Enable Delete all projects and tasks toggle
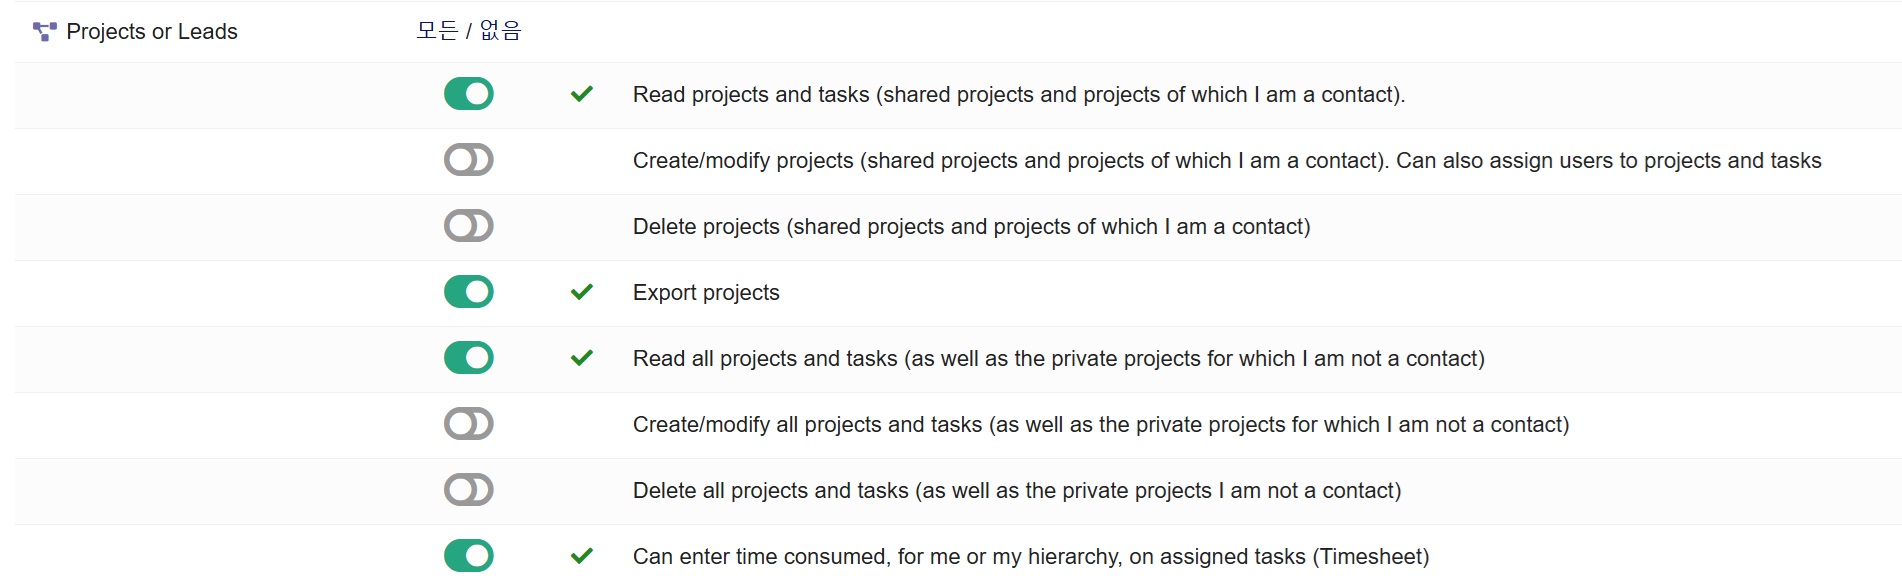The width and height of the screenshot is (1902, 583). tap(469, 490)
